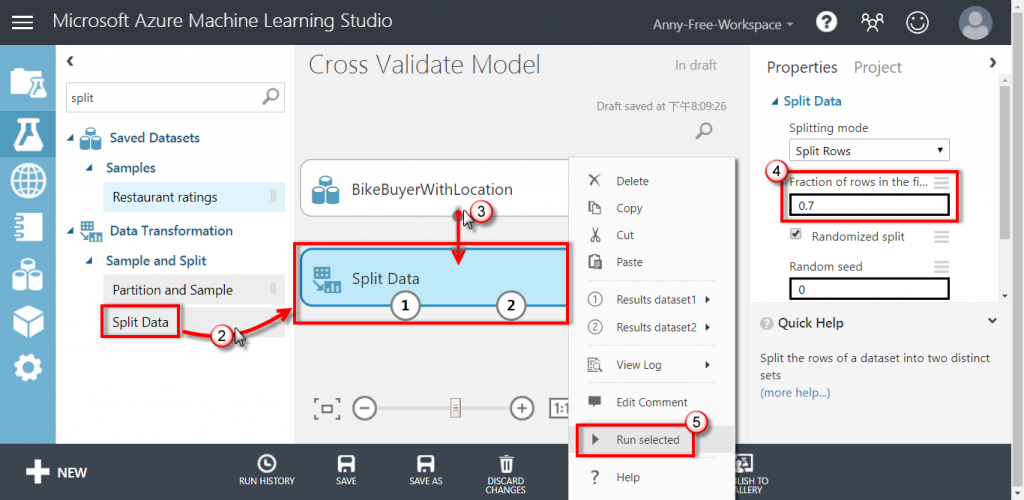Viewport: 1024px width, 500px height.
Task: Click output port 2 of Split Data
Action: (511, 305)
